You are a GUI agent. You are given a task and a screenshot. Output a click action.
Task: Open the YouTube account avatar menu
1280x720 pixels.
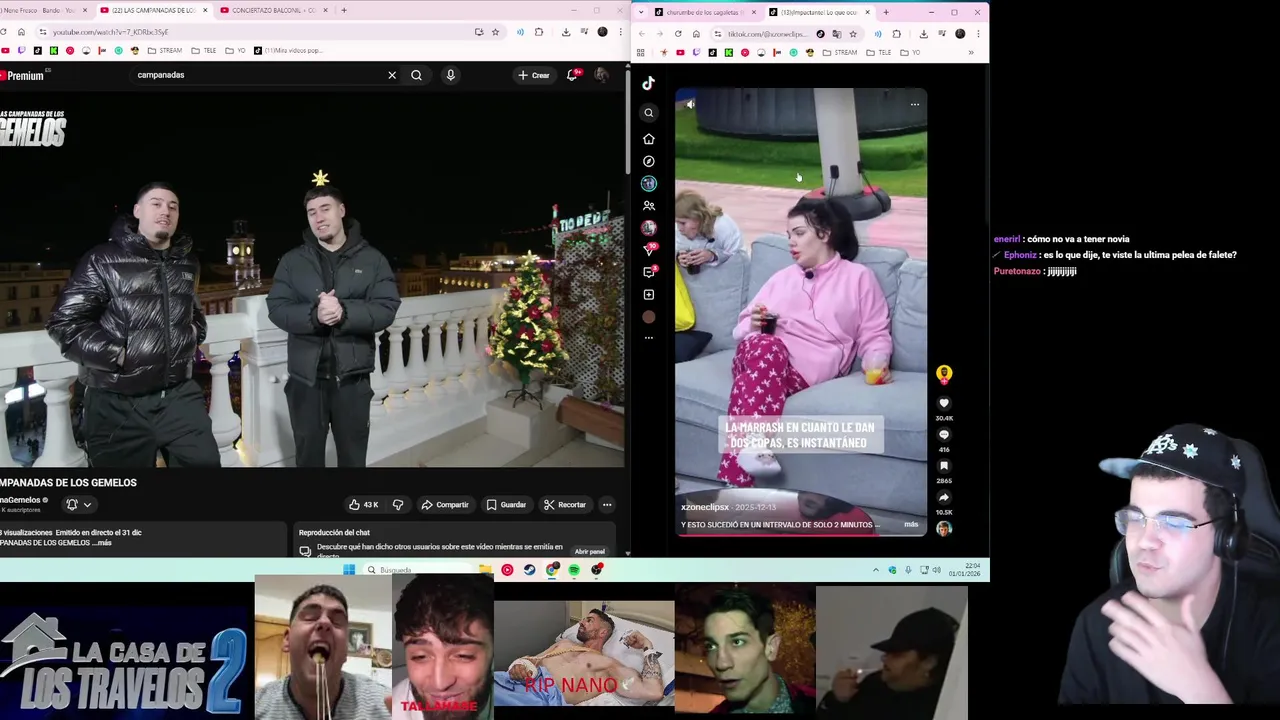point(601,75)
